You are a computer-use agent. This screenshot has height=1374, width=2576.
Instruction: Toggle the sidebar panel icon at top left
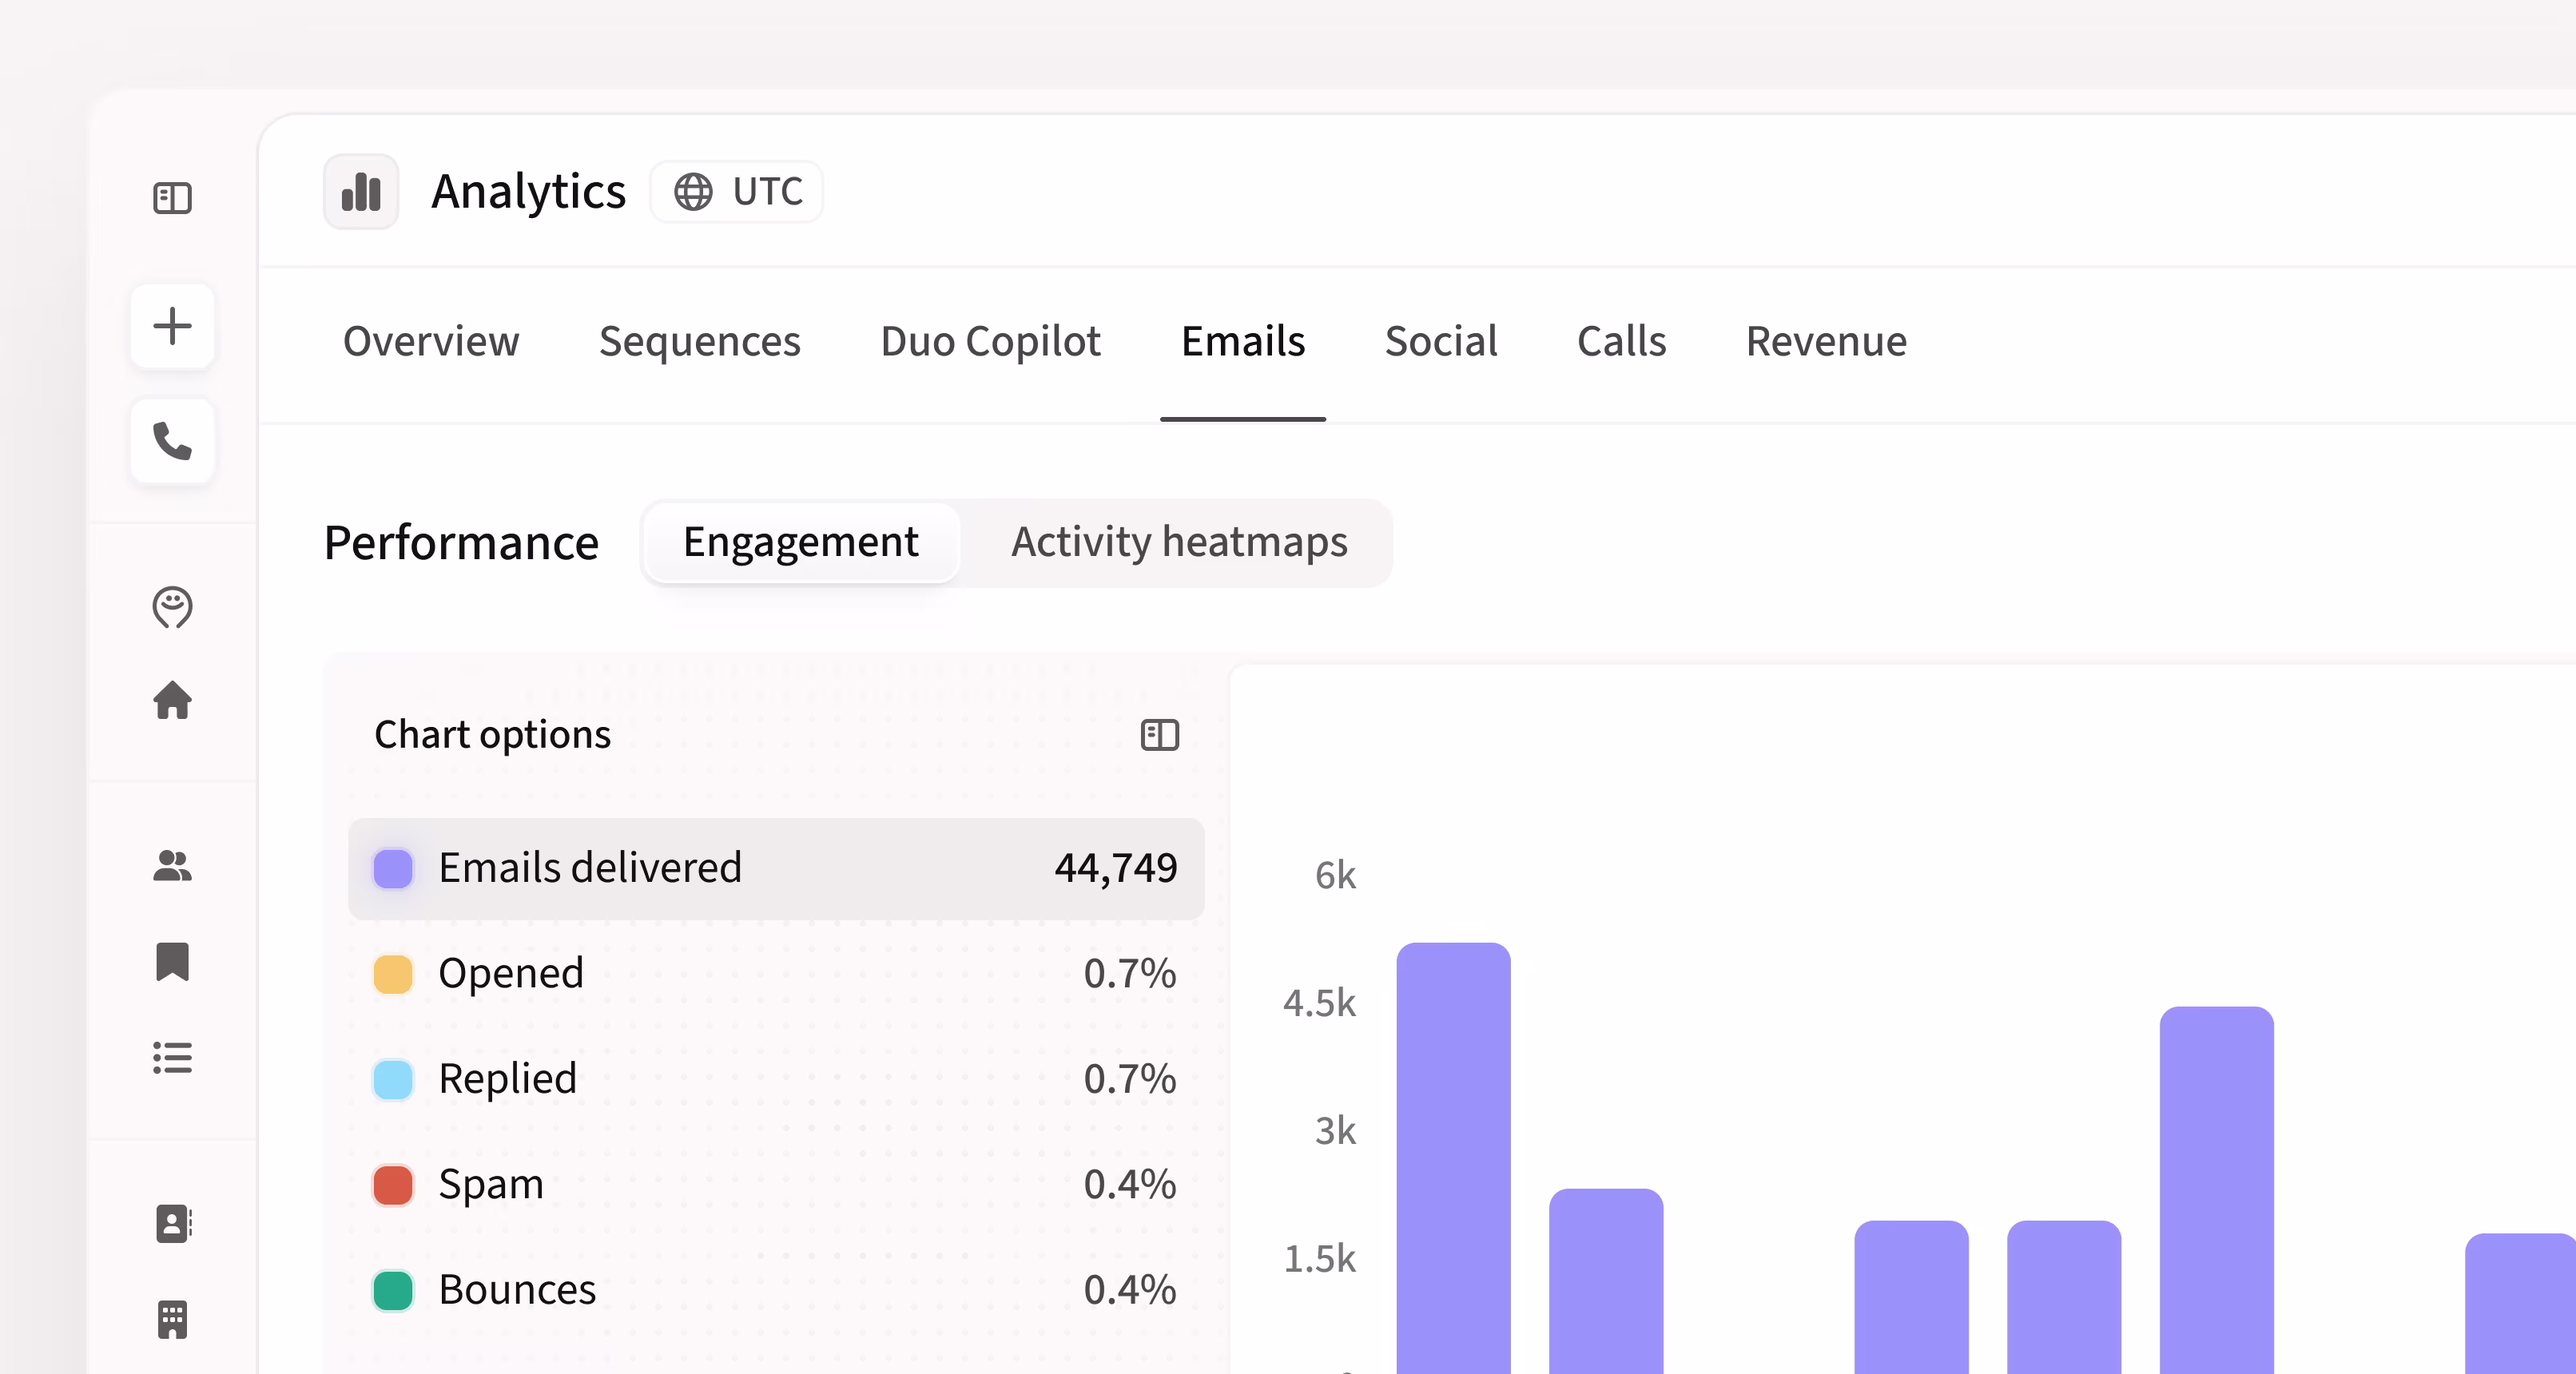tap(172, 197)
